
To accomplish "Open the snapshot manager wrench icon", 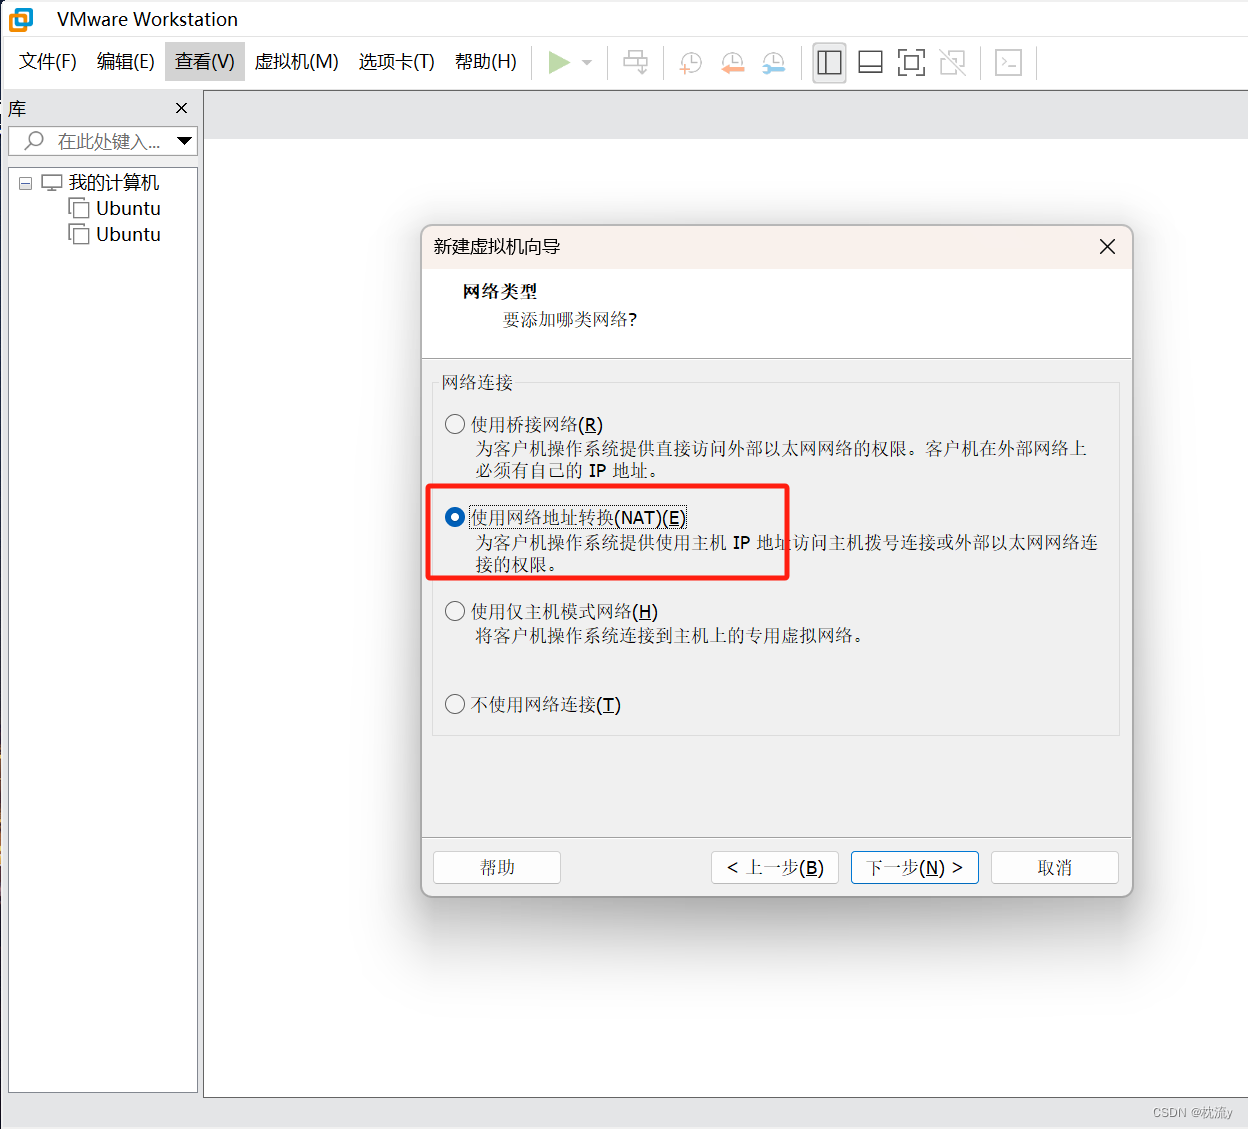I will pos(773,62).
